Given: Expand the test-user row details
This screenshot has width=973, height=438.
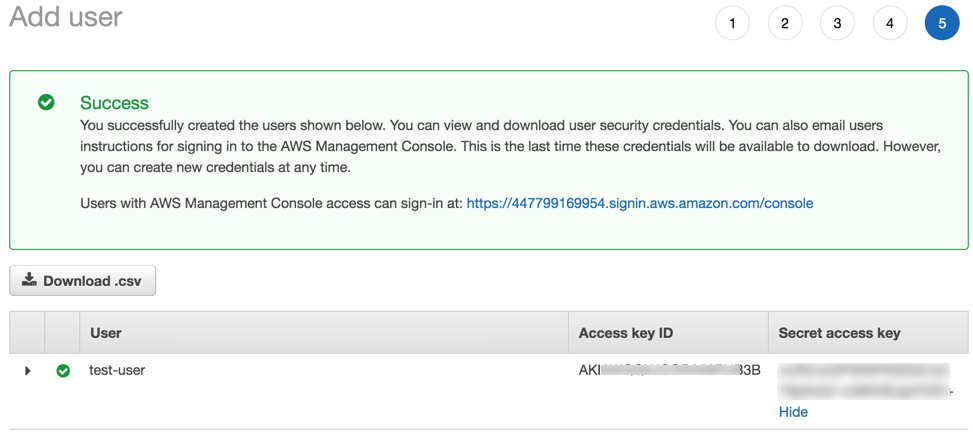Looking at the screenshot, I should (28, 371).
